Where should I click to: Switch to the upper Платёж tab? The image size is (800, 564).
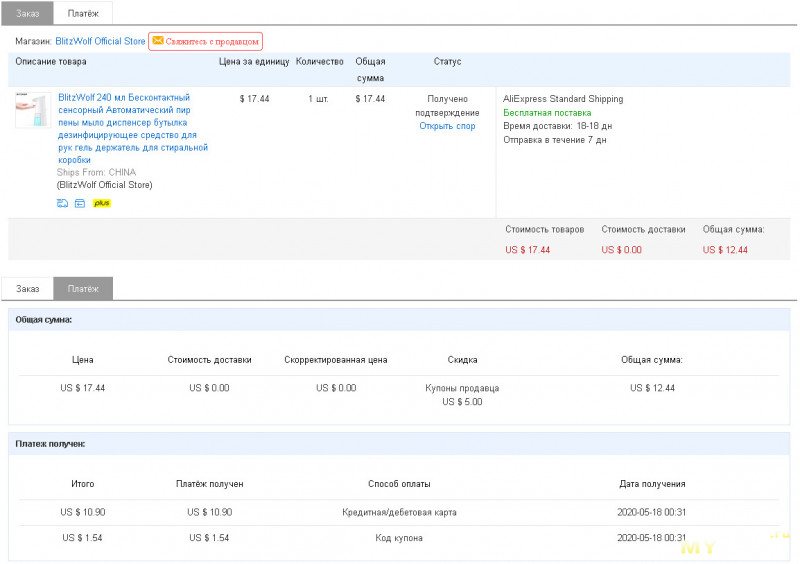[83, 13]
